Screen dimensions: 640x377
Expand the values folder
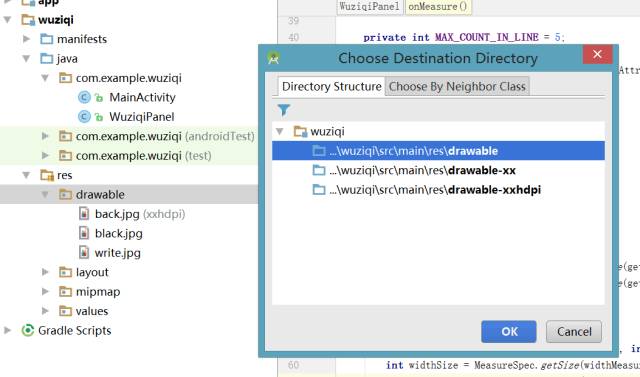45,311
